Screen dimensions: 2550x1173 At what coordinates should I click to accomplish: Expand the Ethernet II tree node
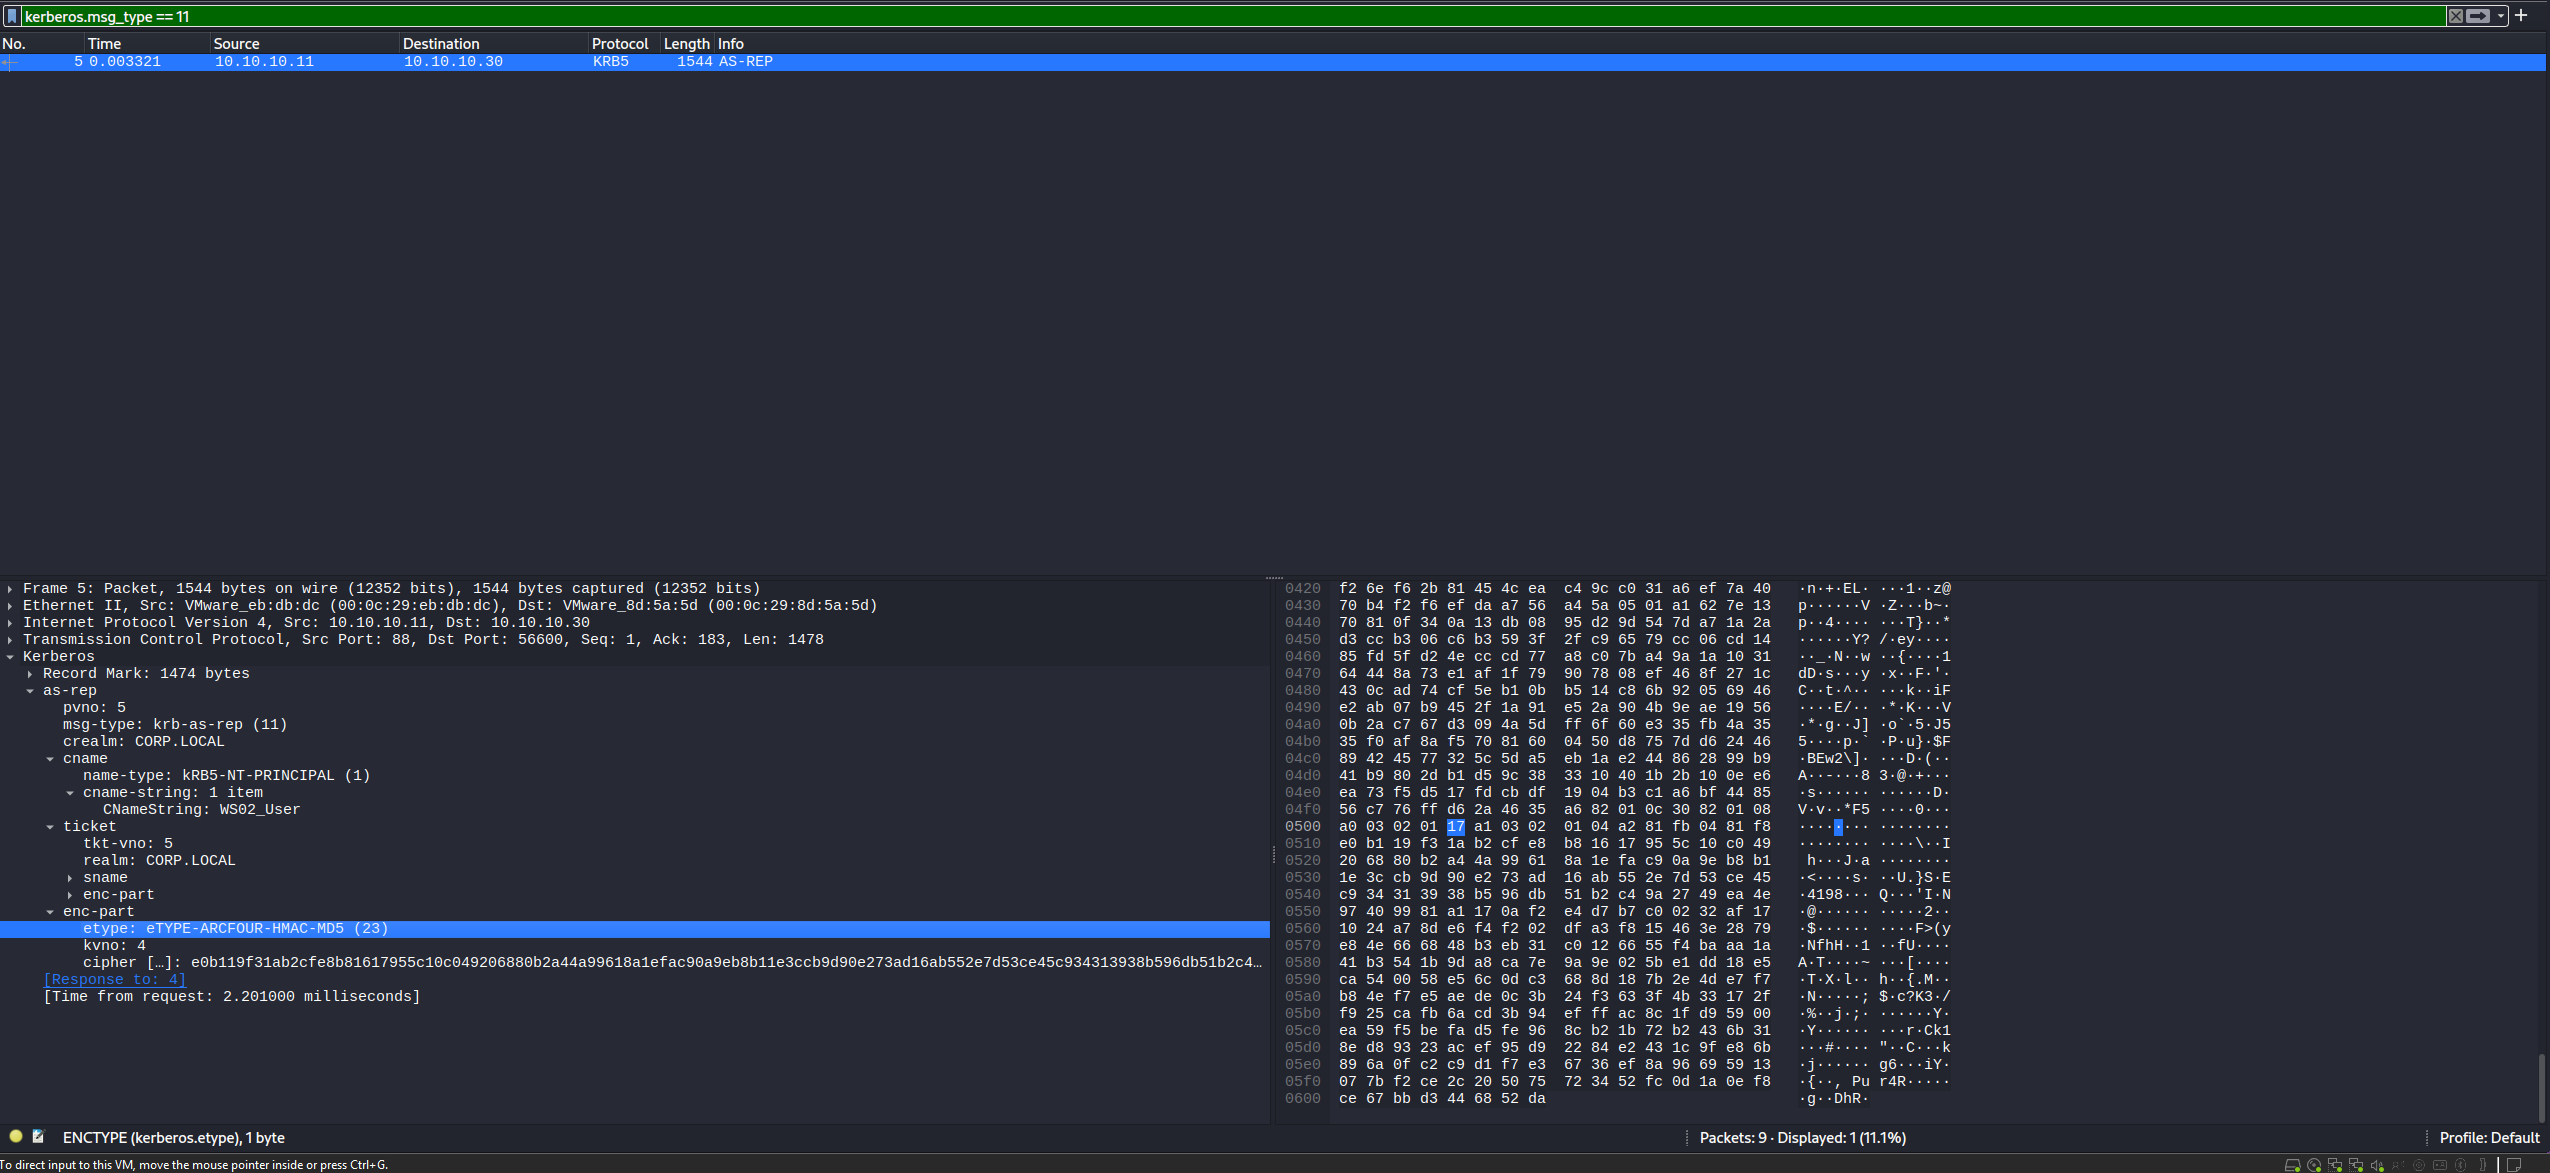pos(10,606)
